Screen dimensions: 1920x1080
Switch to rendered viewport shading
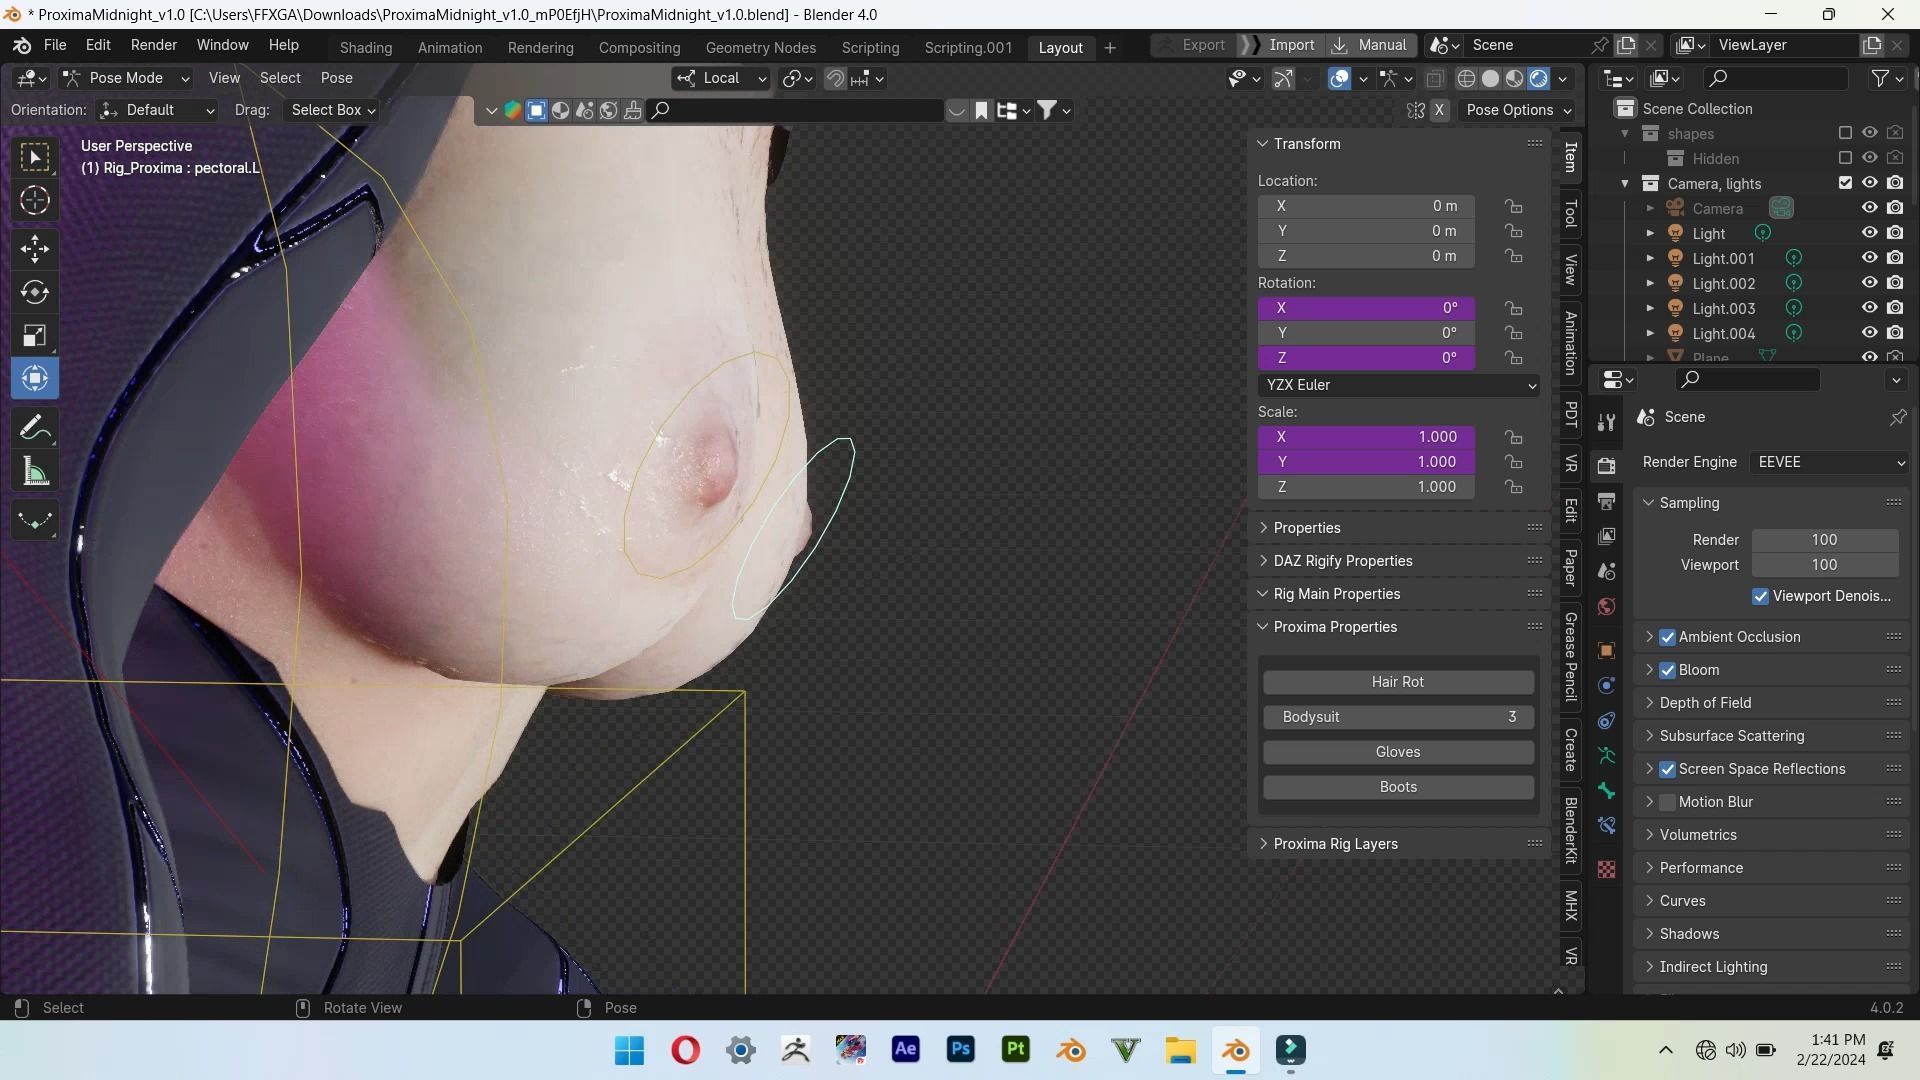[1539, 78]
